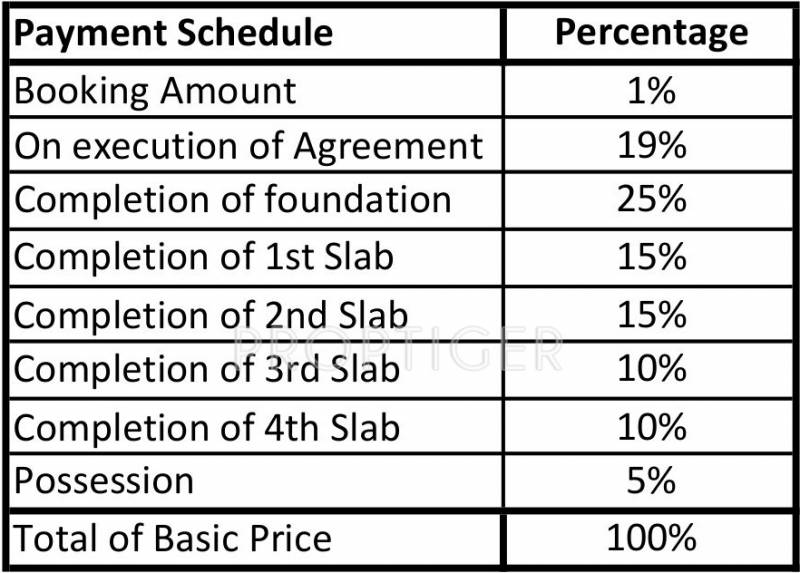Click the 10% value for 3rd Slab
This screenshot has width=800, height=573.
[651, 370]
